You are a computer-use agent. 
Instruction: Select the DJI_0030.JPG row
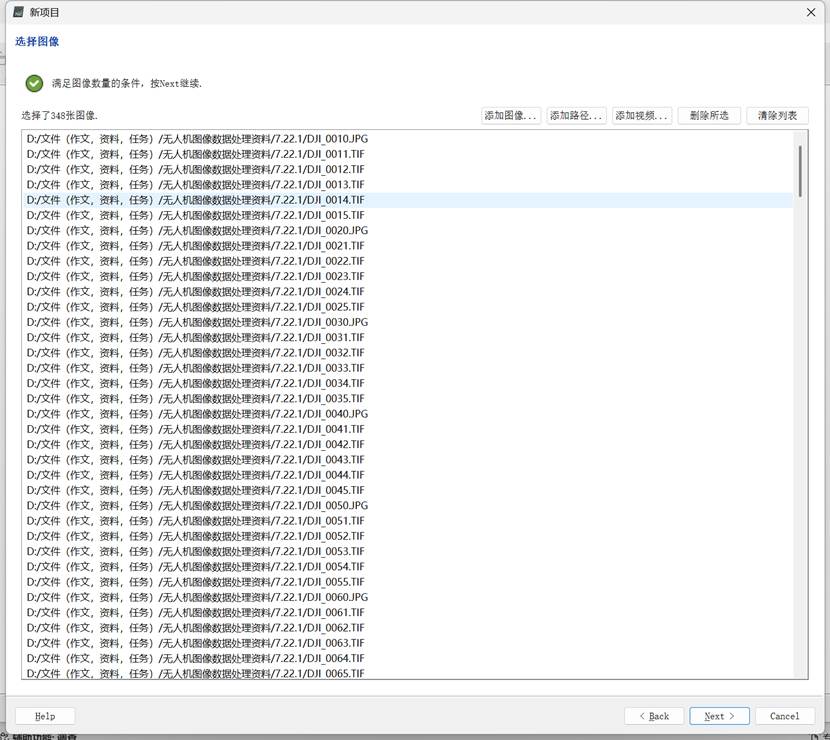(409, 322)
